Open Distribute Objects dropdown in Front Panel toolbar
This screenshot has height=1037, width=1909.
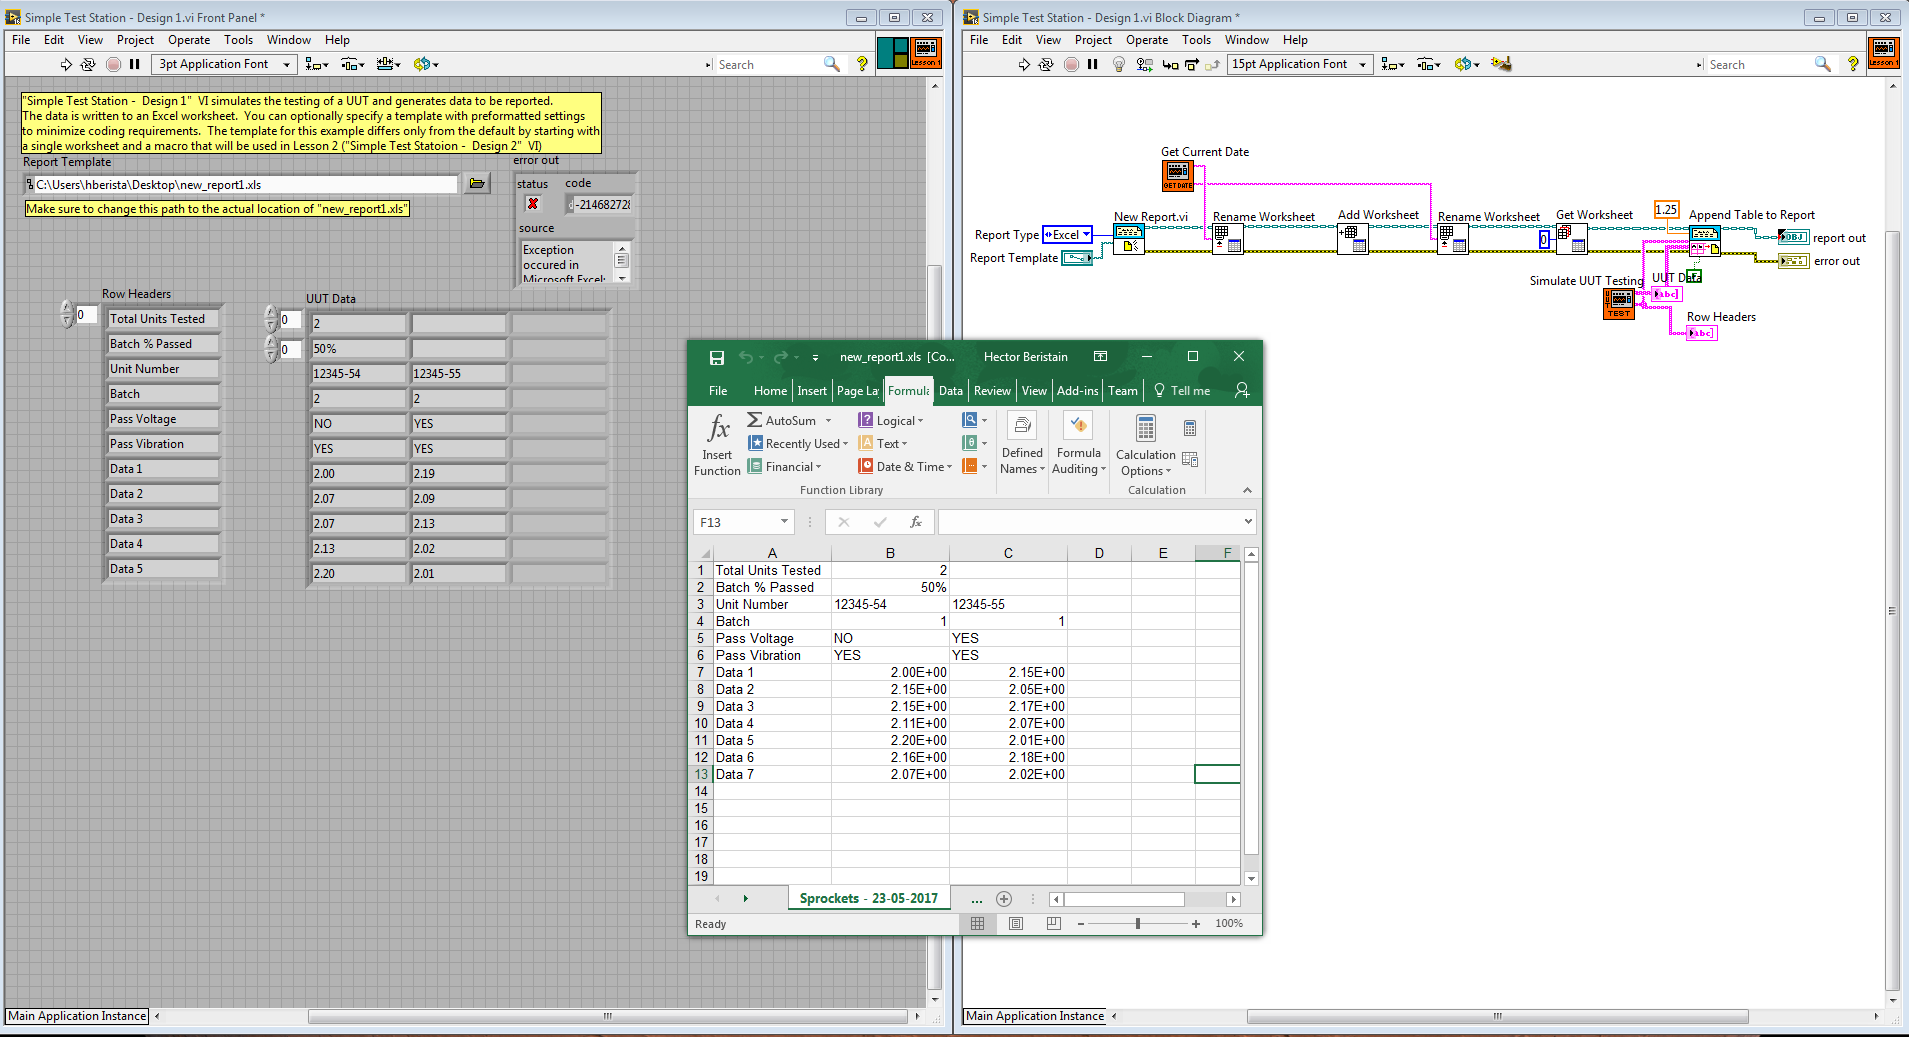coord(353,64)
